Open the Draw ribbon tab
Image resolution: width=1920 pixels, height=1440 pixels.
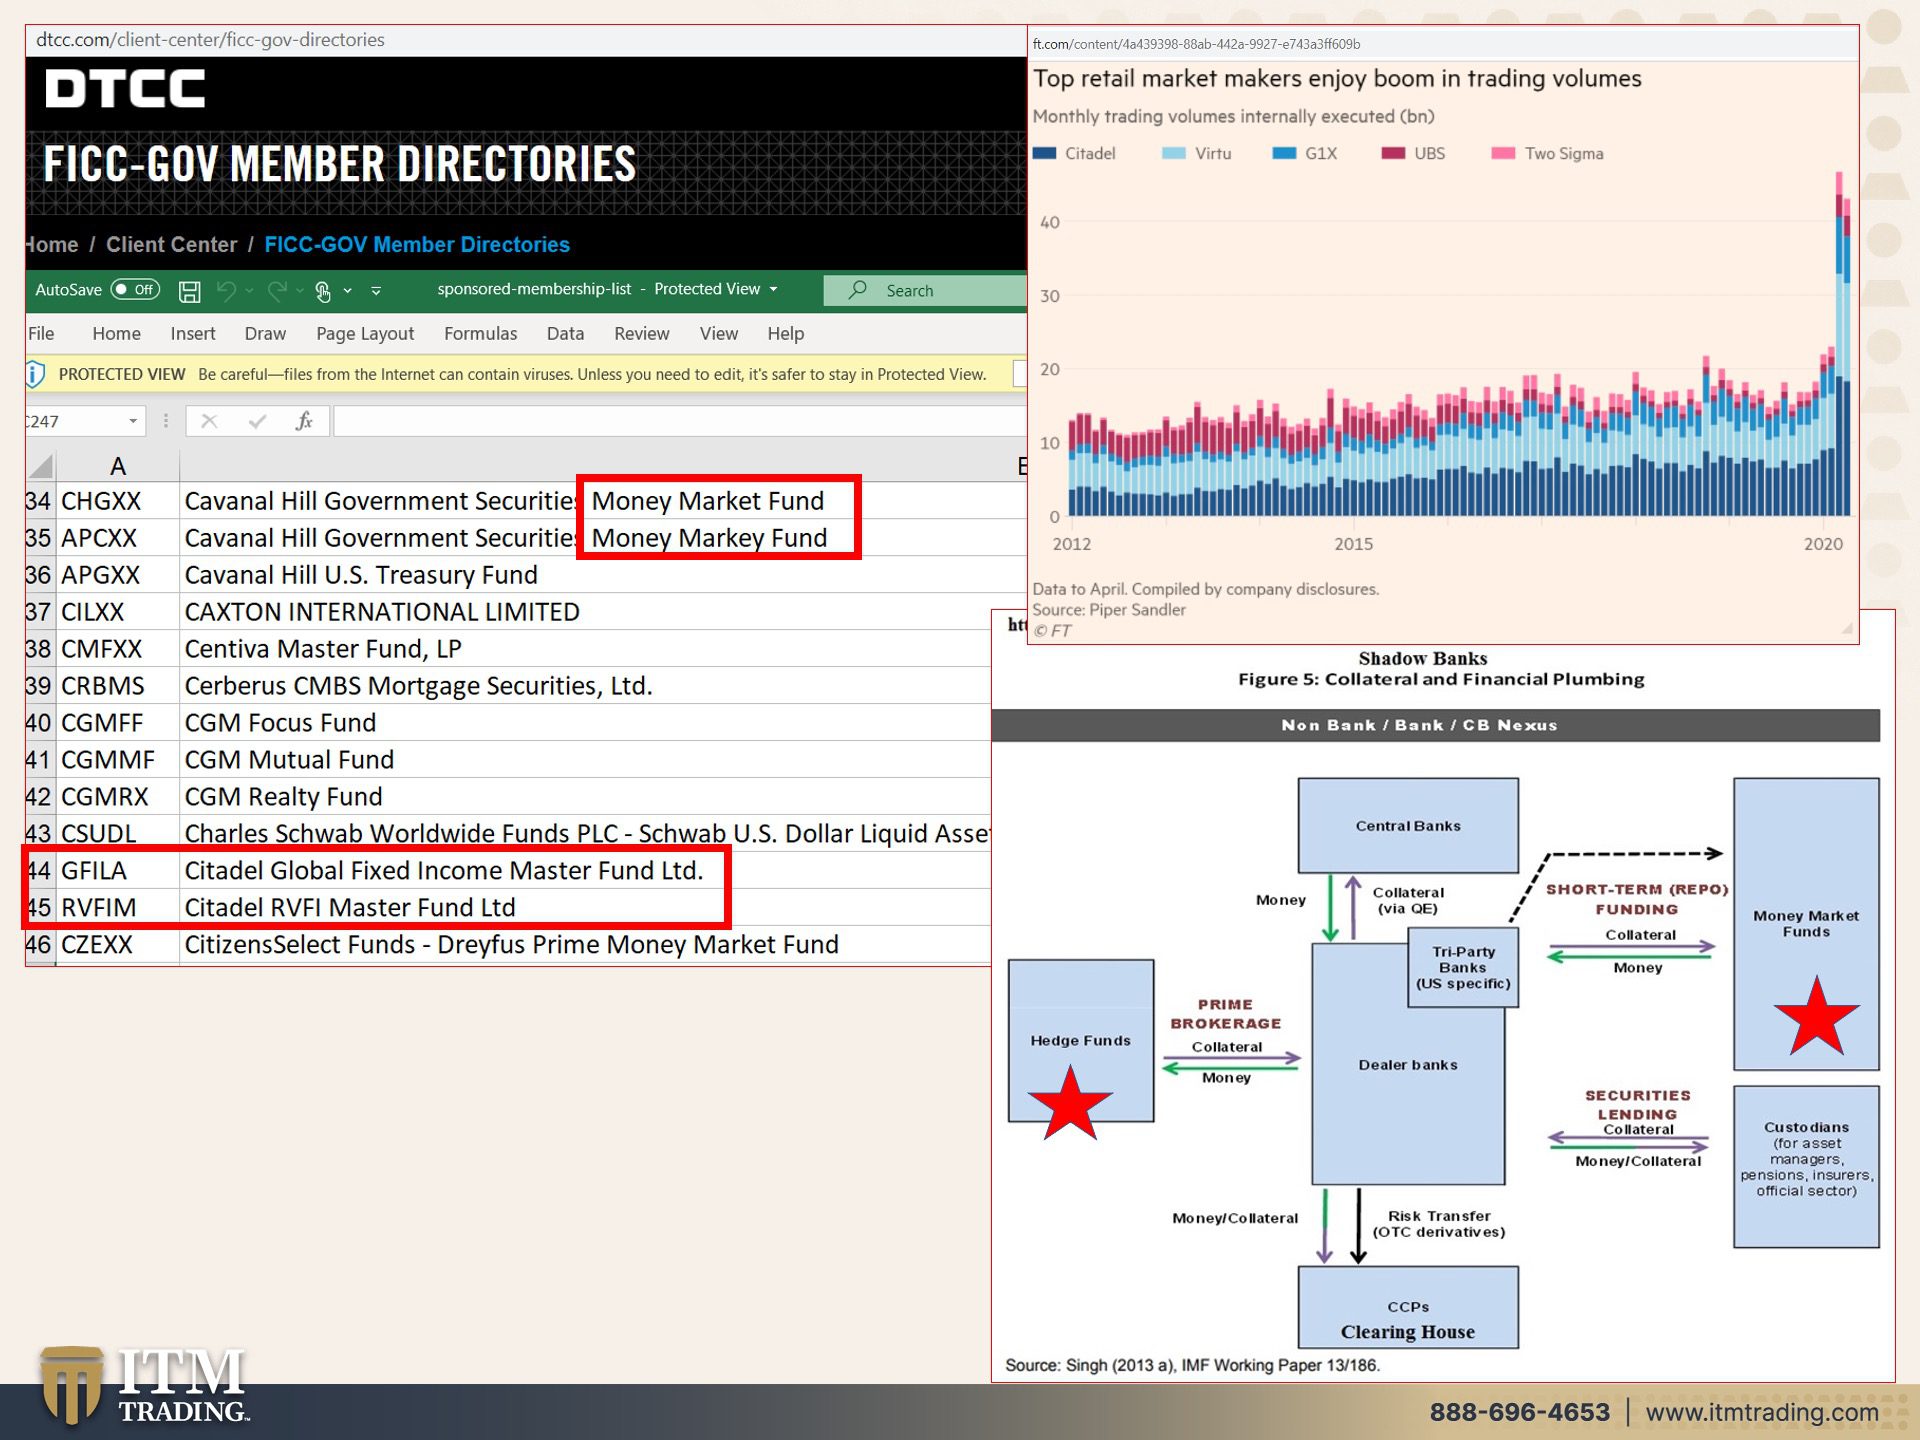click(x=265, y=333)
